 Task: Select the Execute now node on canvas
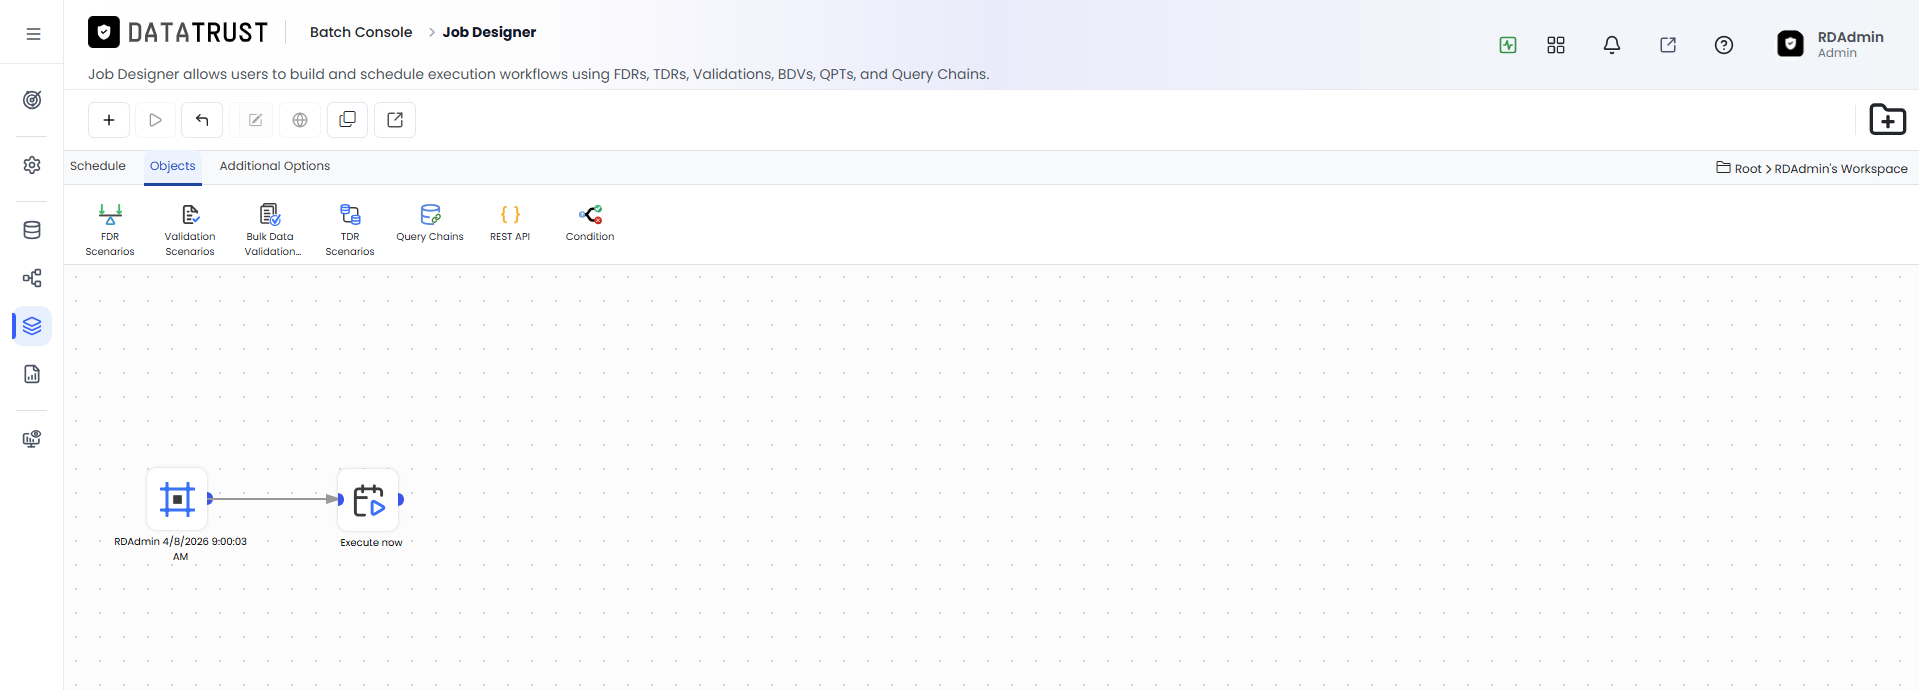coord(369,500)
